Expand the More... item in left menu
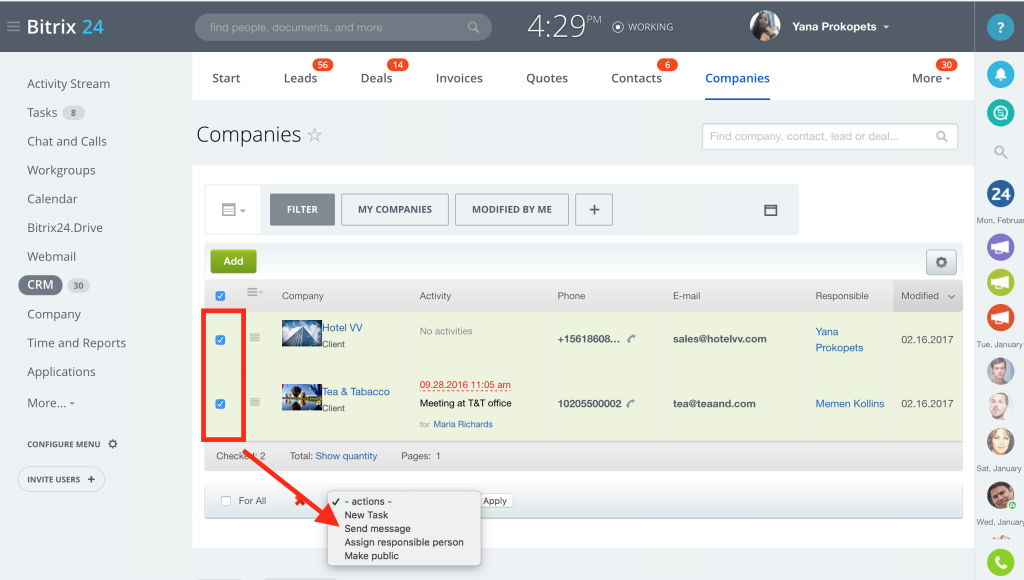 click(x=51, y=403)
